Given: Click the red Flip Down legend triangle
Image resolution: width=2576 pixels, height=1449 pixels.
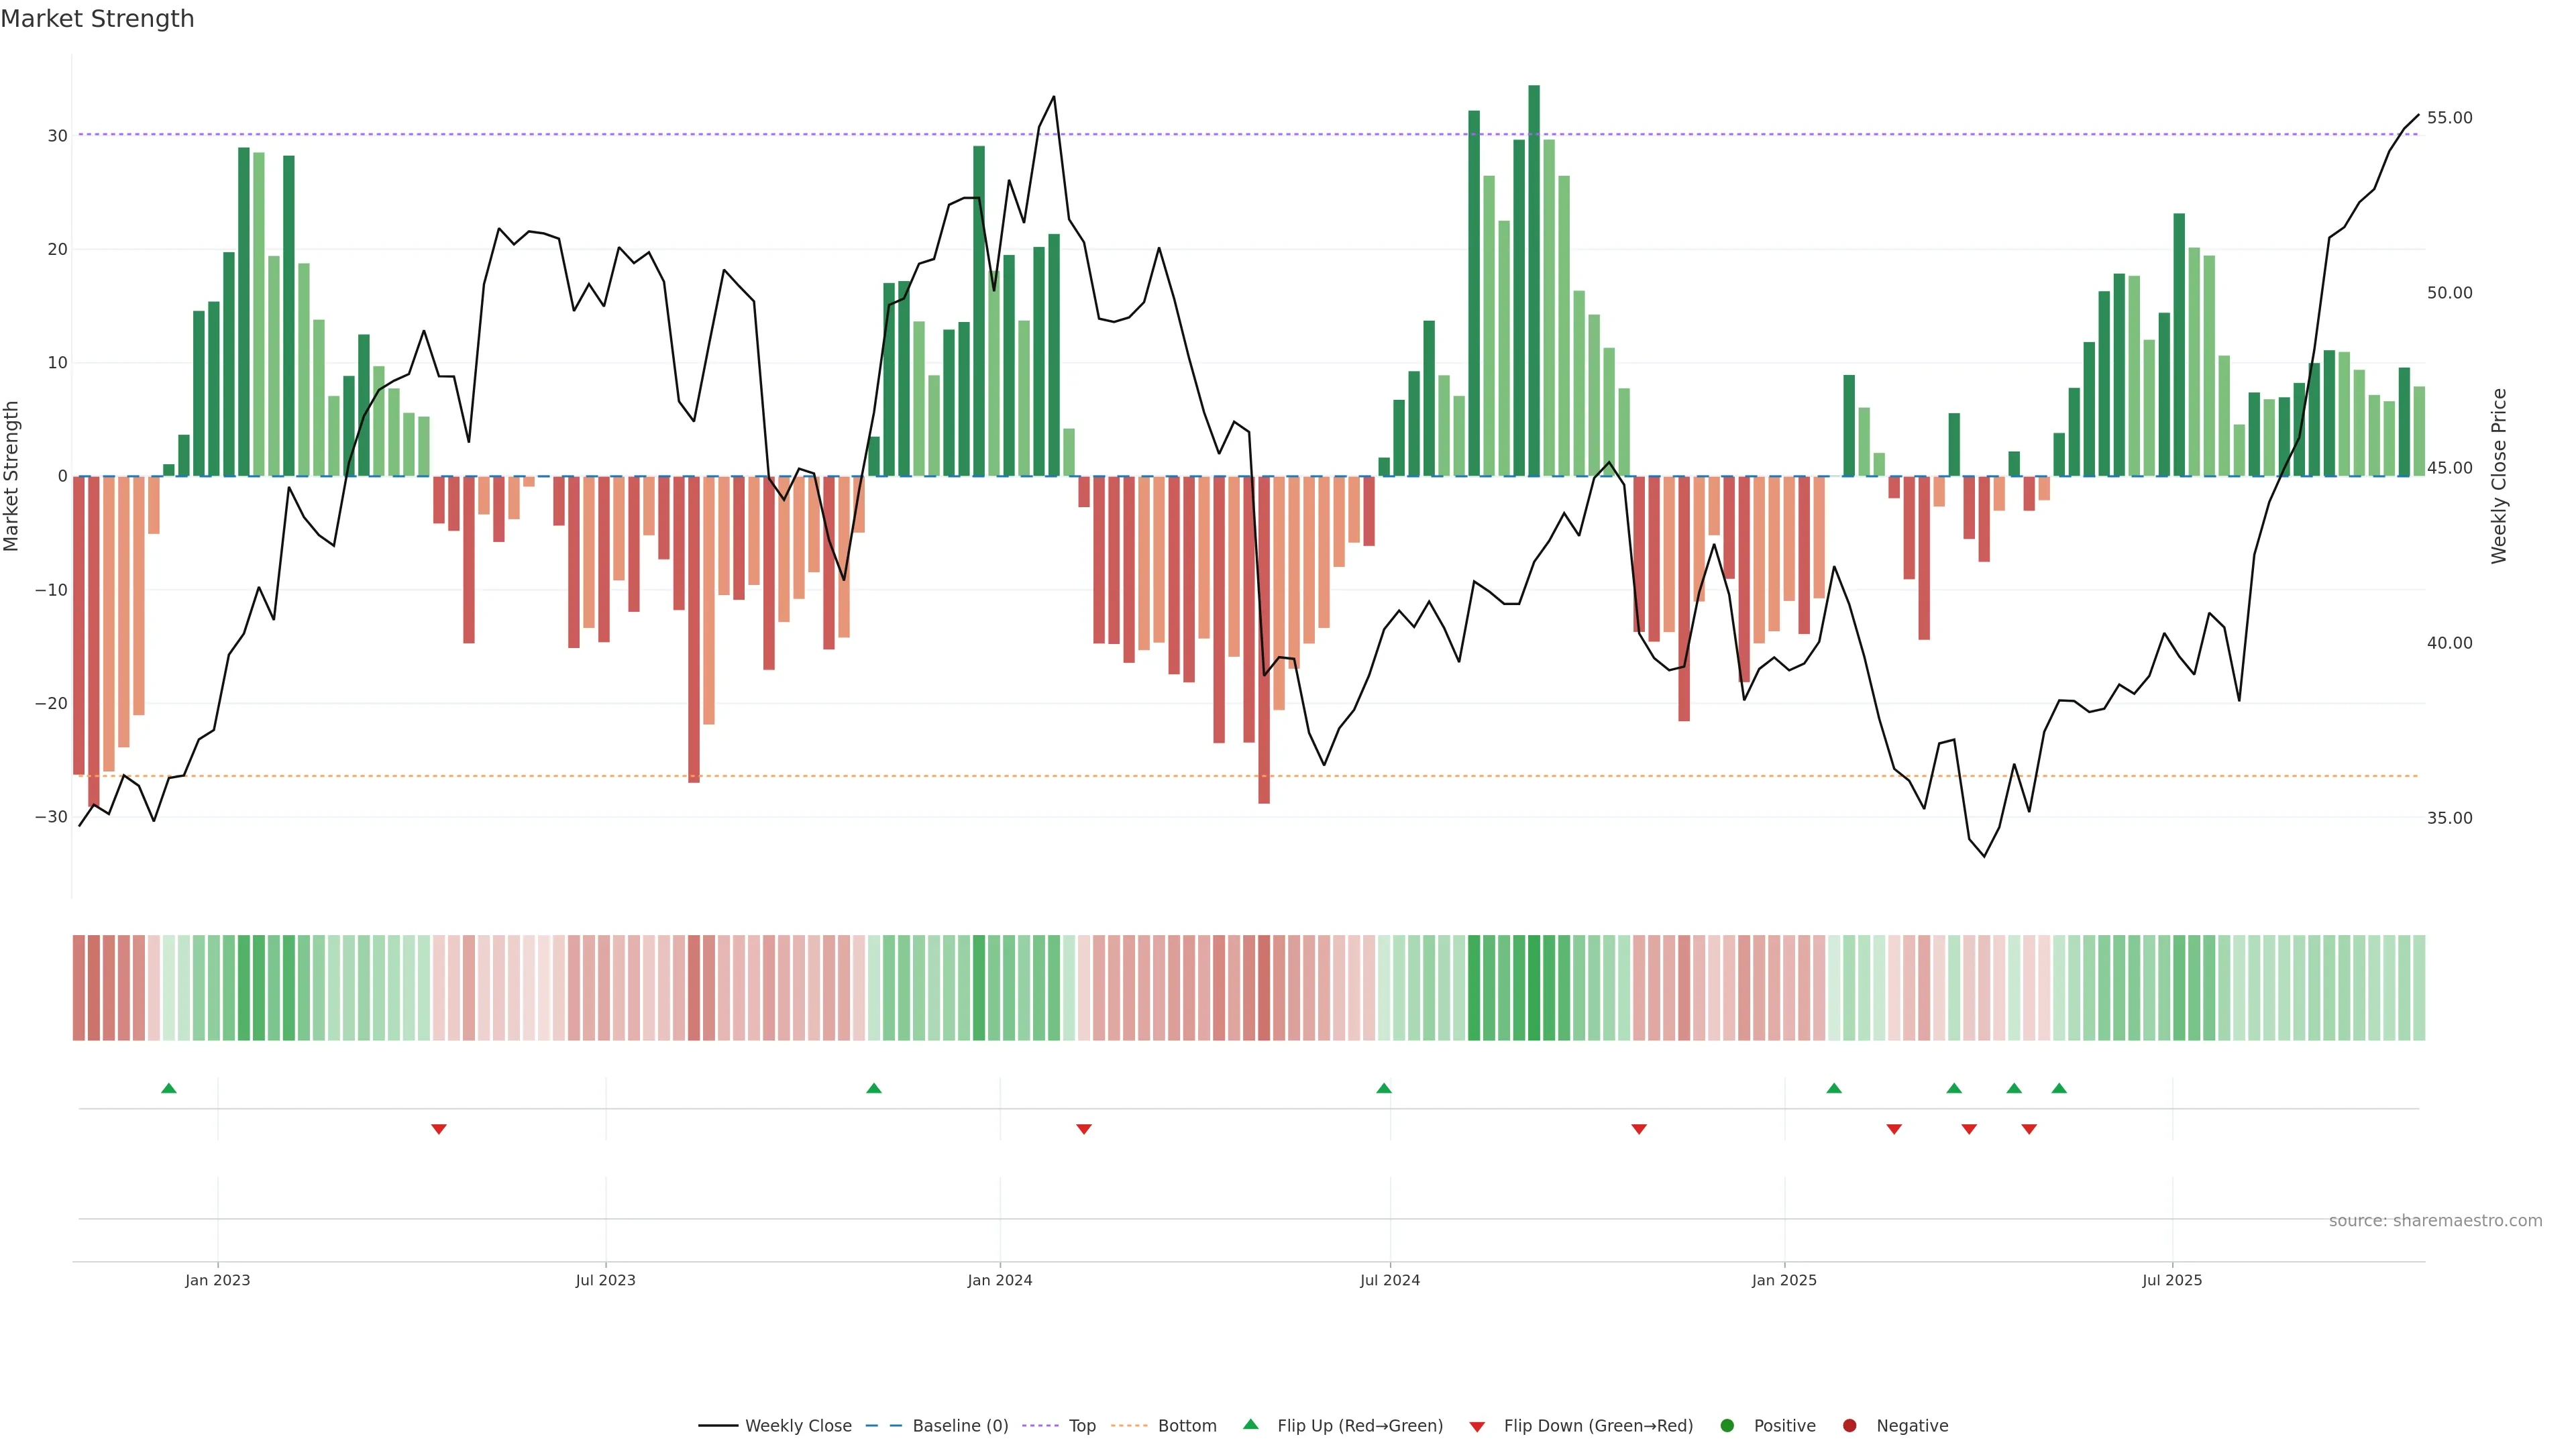Looking at the screenshot, I should tap(1477, 1427).
